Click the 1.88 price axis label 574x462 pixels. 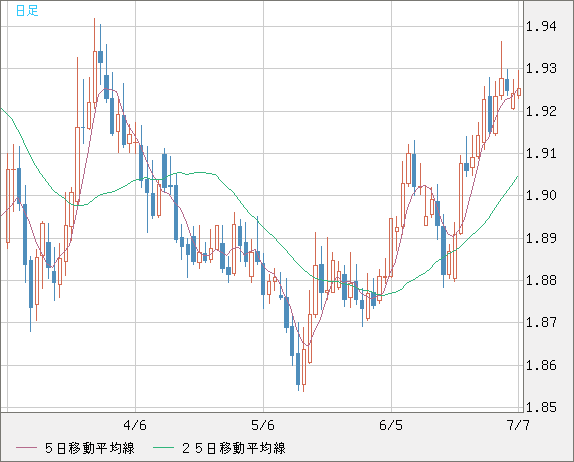(541, 280)
